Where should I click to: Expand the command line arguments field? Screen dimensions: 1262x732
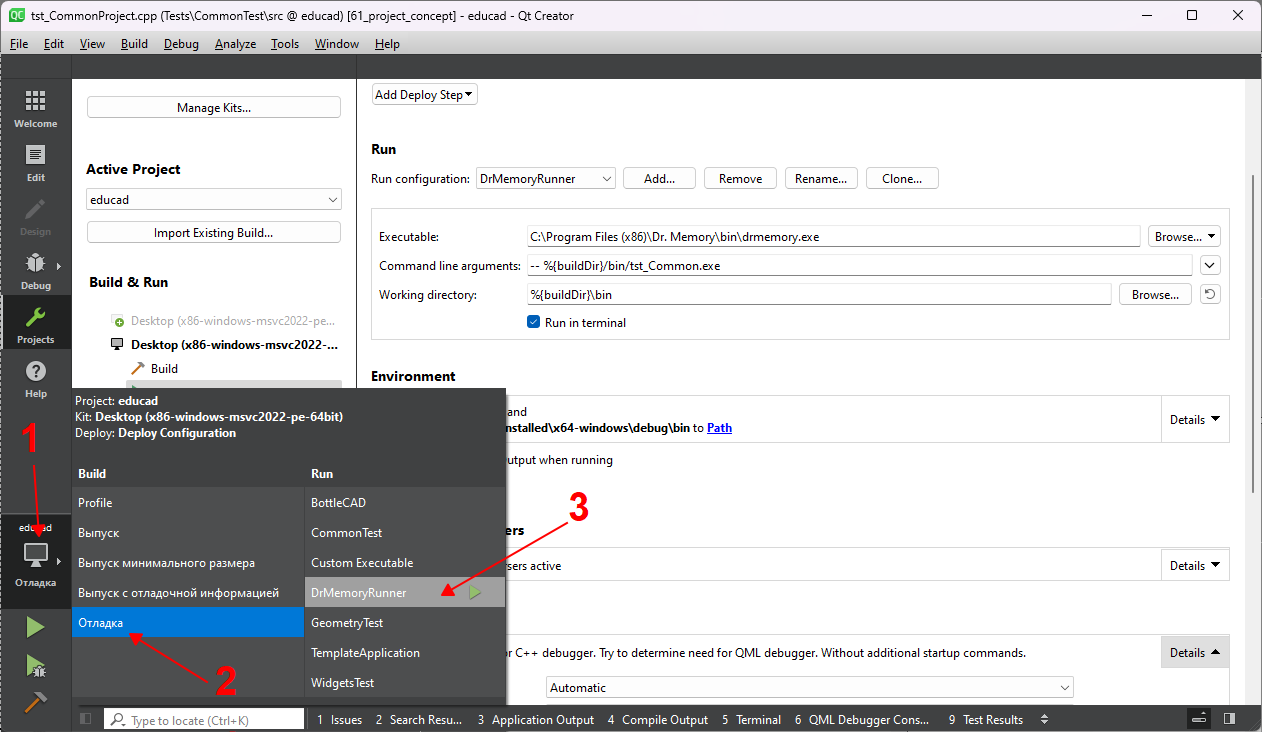[x=1210, y=266]
